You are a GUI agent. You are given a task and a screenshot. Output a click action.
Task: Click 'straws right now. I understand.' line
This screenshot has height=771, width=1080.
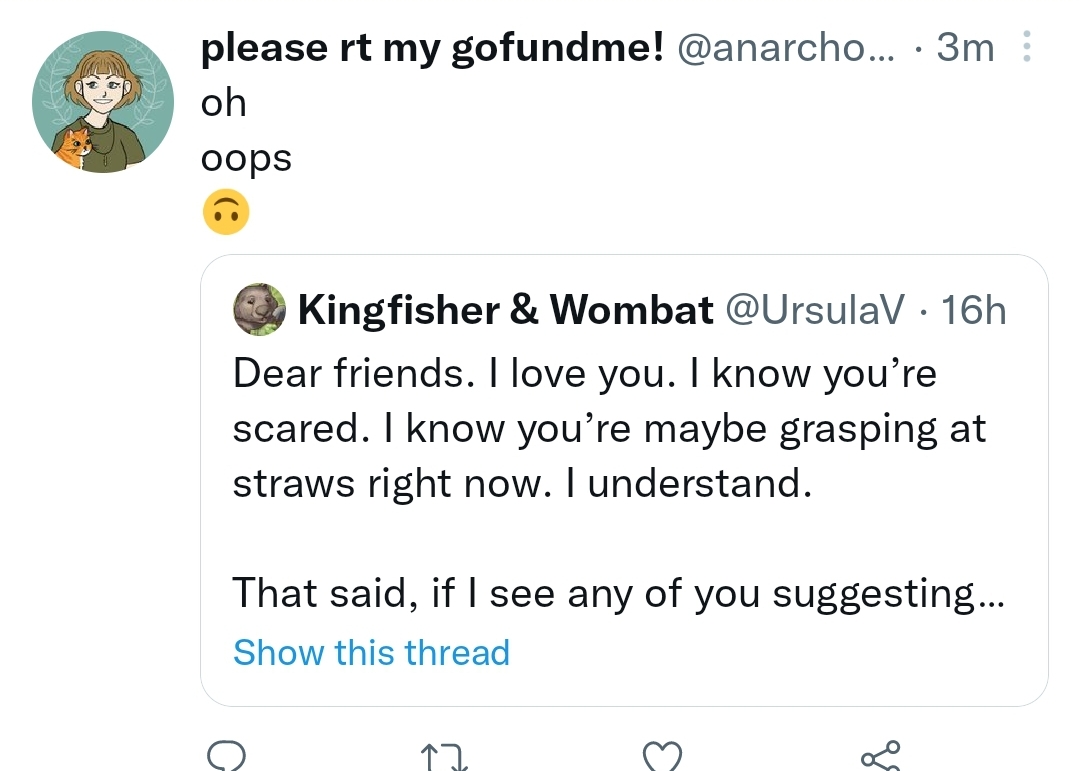[522, 483]
